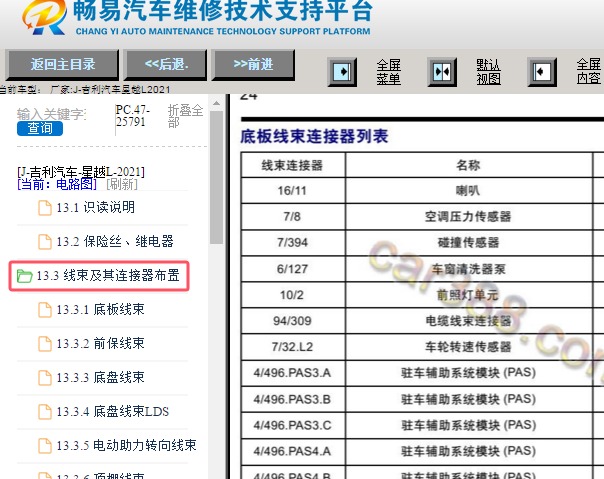Image resolution: width=604 pixels, height=479 pixels.
Task: Click the Chang Yi platform logo
Action: pyautogui.click(x=44, y=18)
